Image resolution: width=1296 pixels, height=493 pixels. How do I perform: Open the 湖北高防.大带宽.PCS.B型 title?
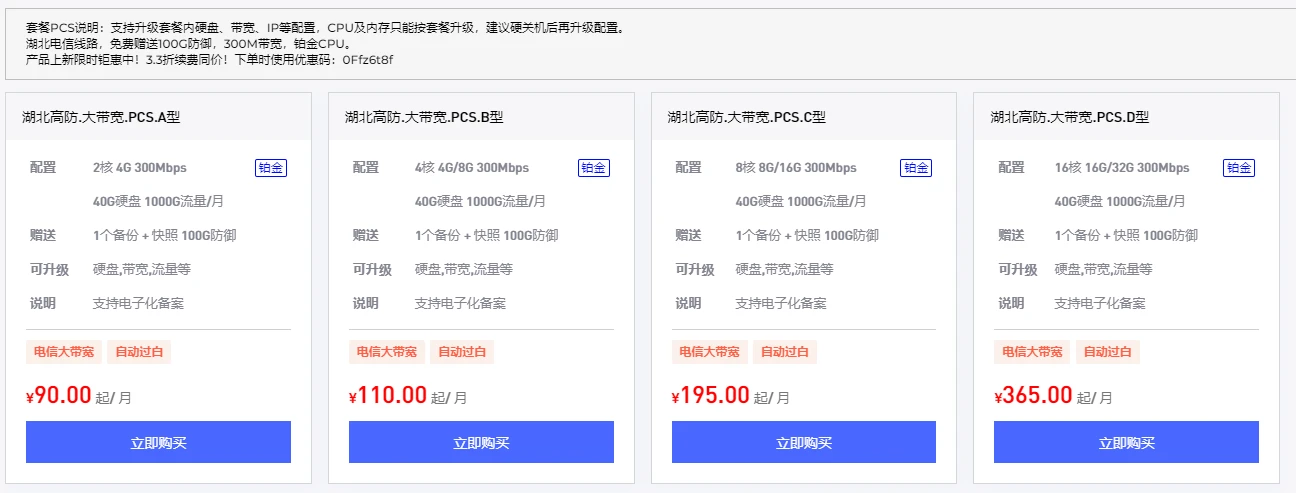coord(424,117)
